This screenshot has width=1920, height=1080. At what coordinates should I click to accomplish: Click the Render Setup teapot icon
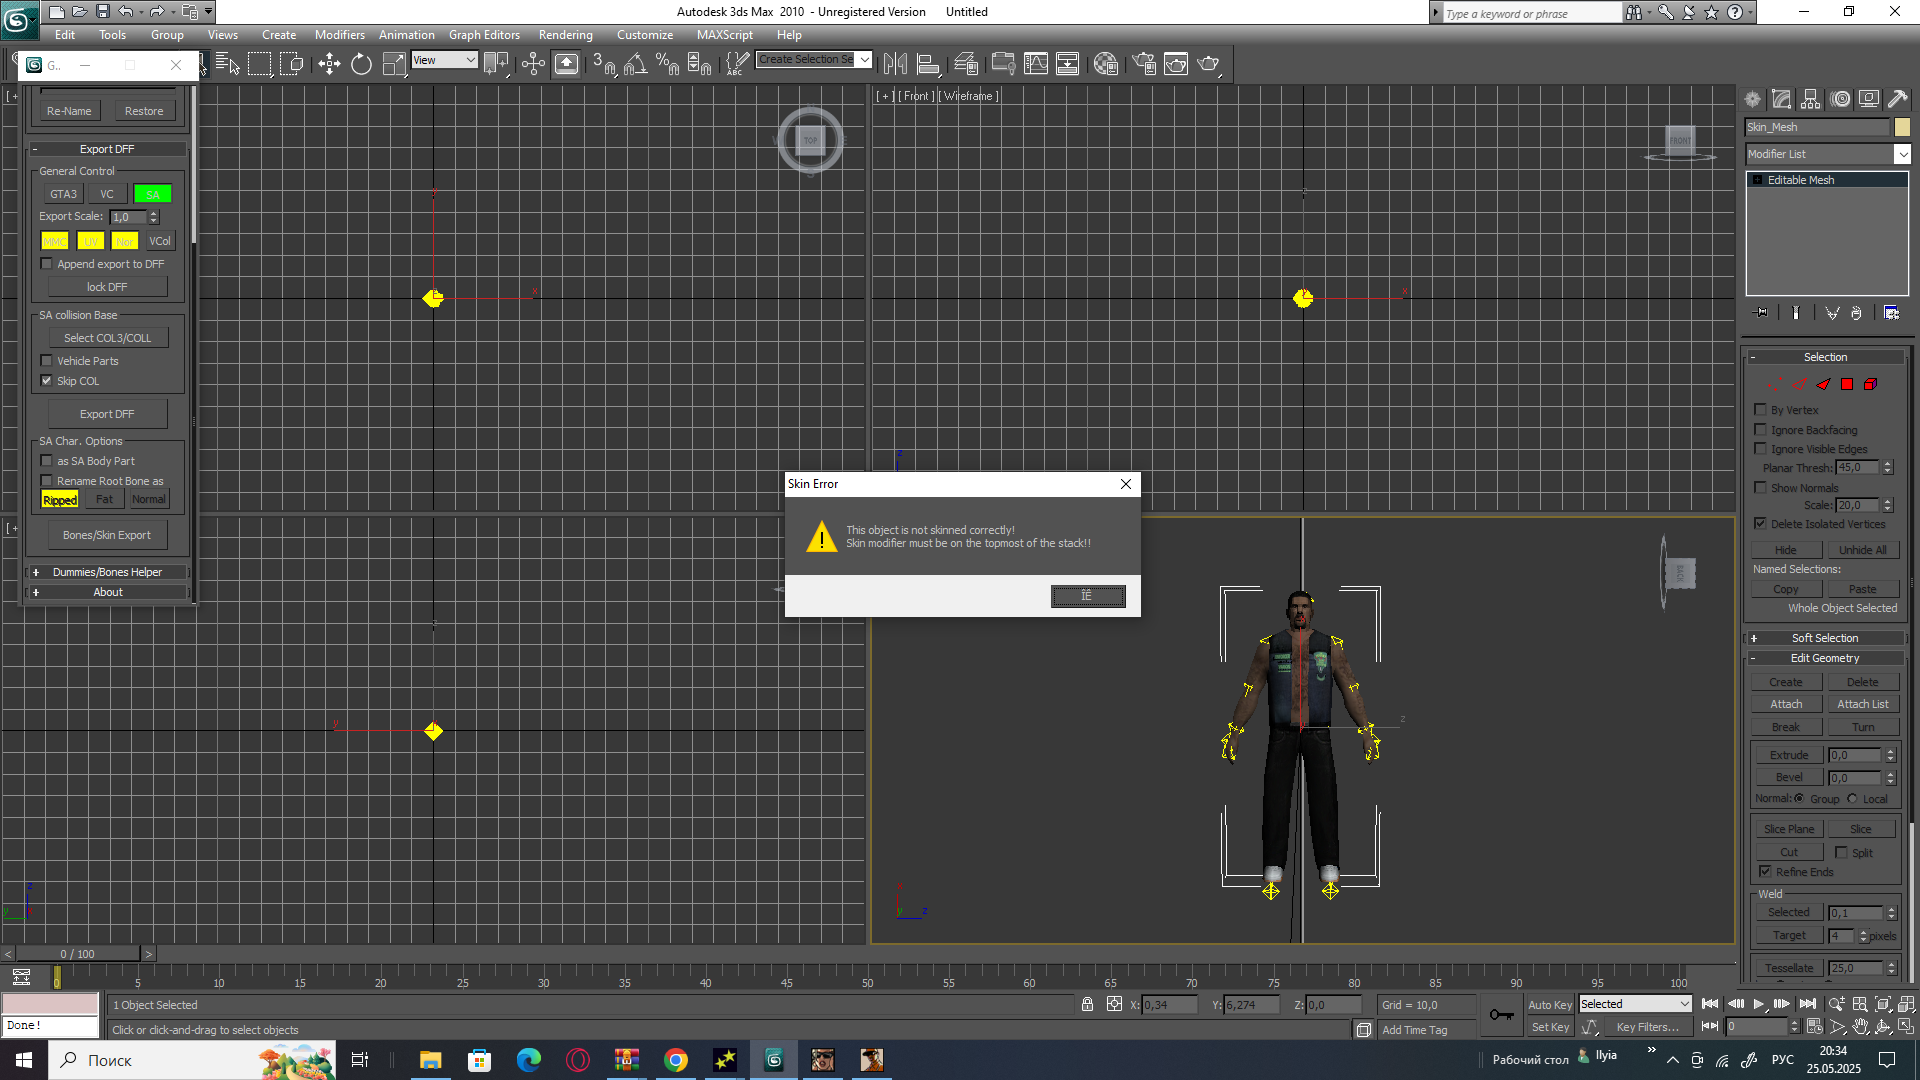pos(1144,64)
